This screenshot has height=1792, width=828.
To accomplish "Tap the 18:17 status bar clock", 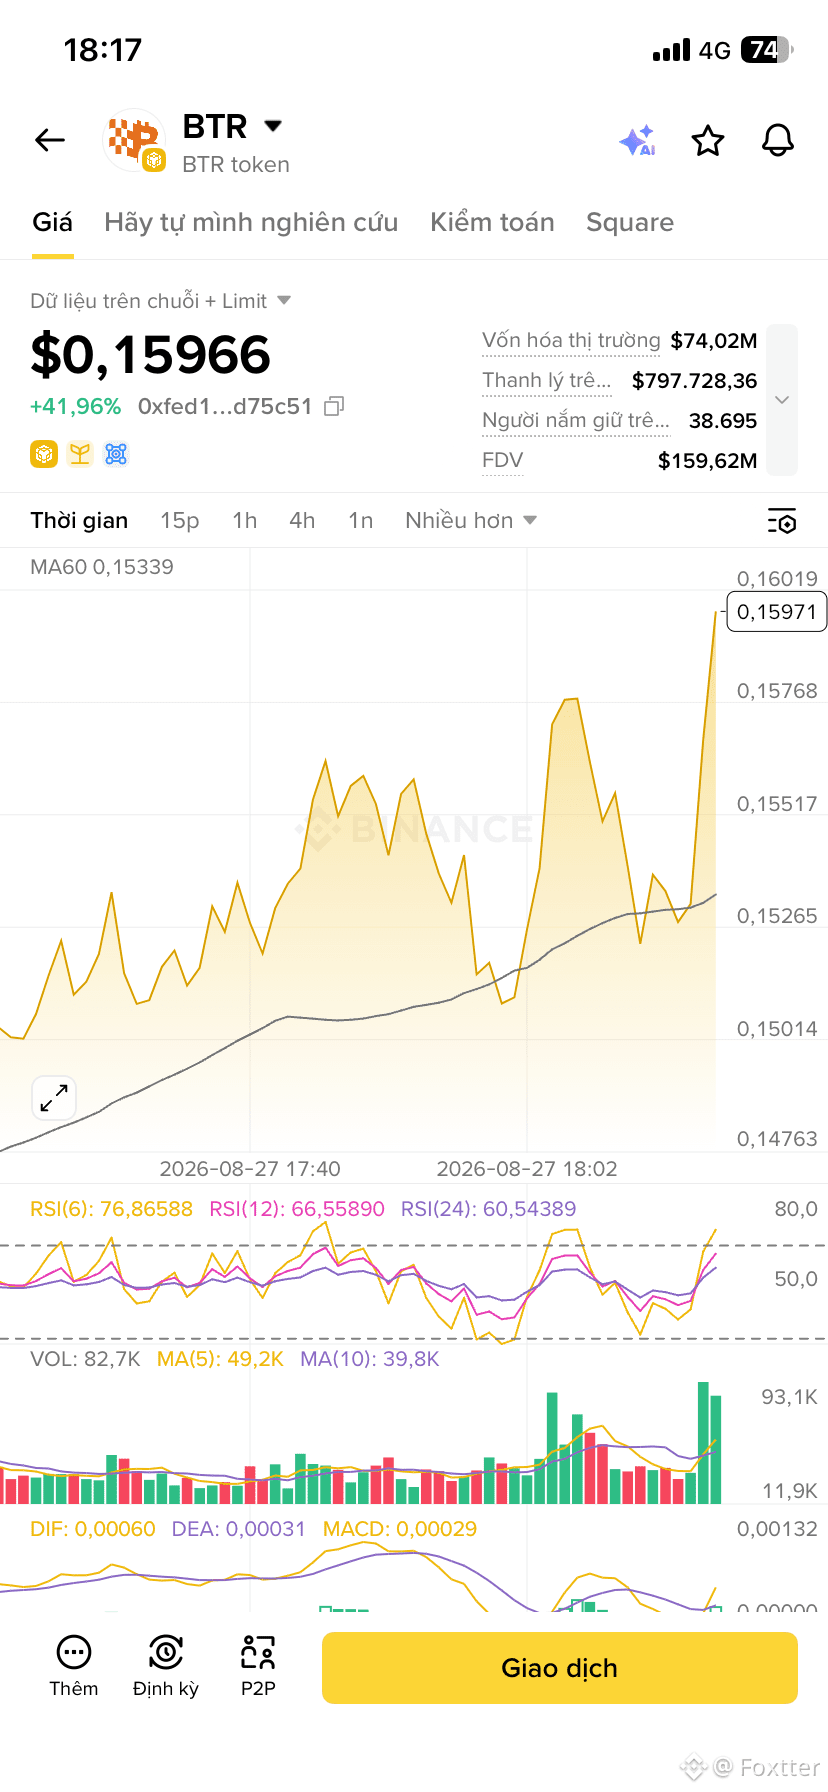I will (103, 50).
